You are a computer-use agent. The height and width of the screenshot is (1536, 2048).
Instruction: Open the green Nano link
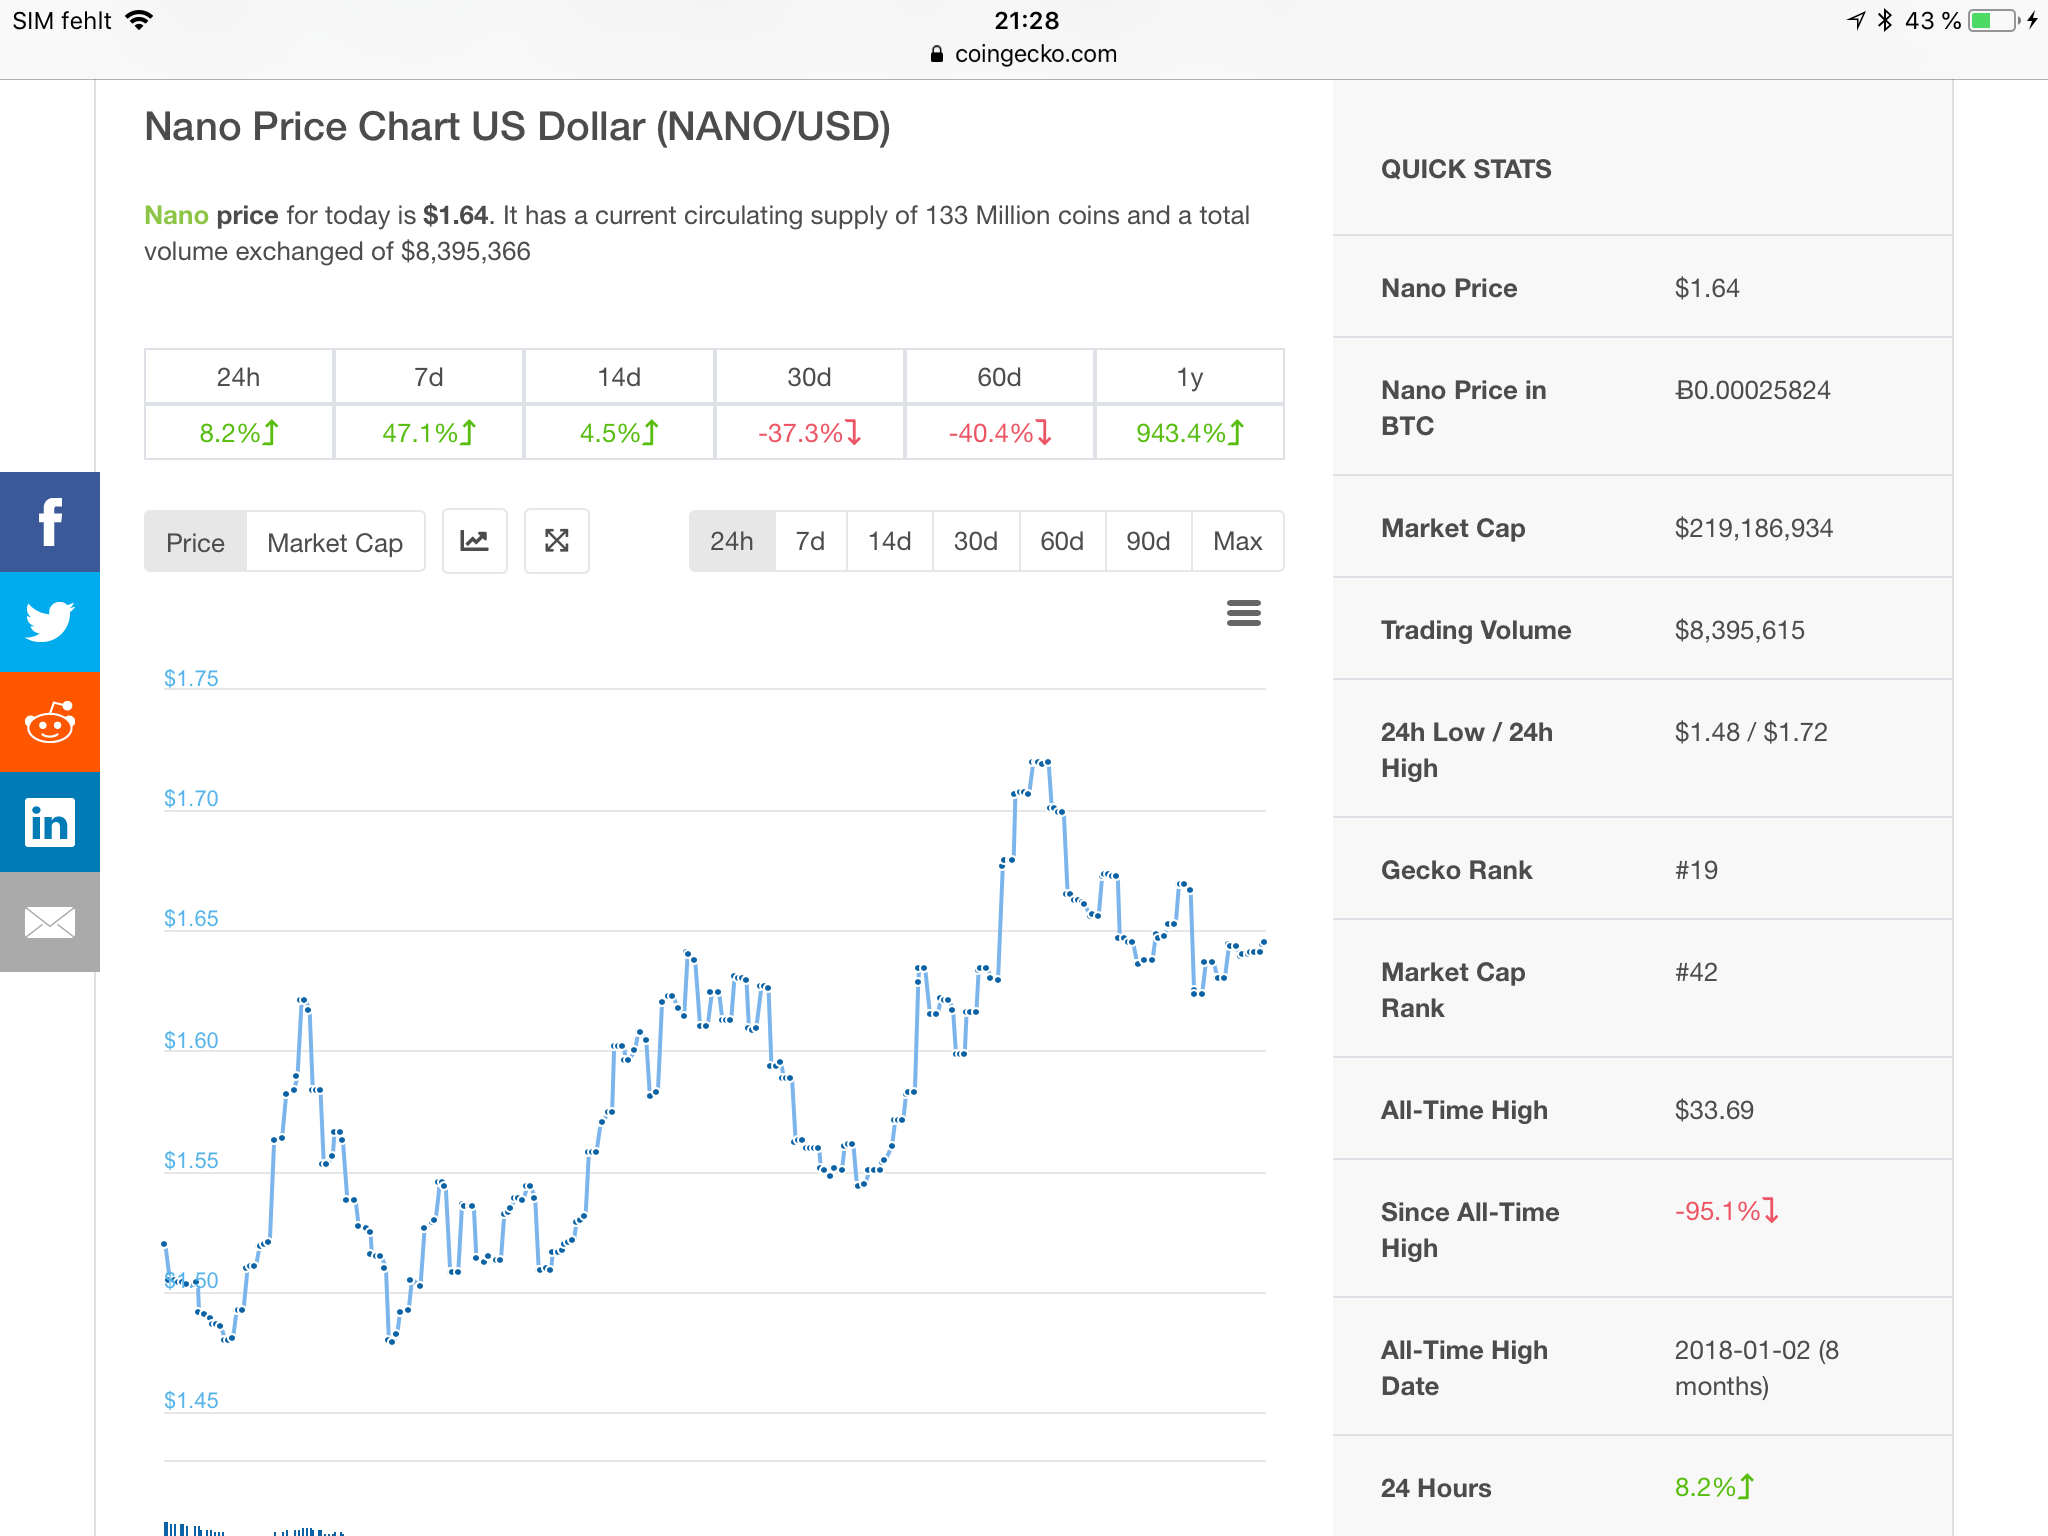click(x=176, y=215)
